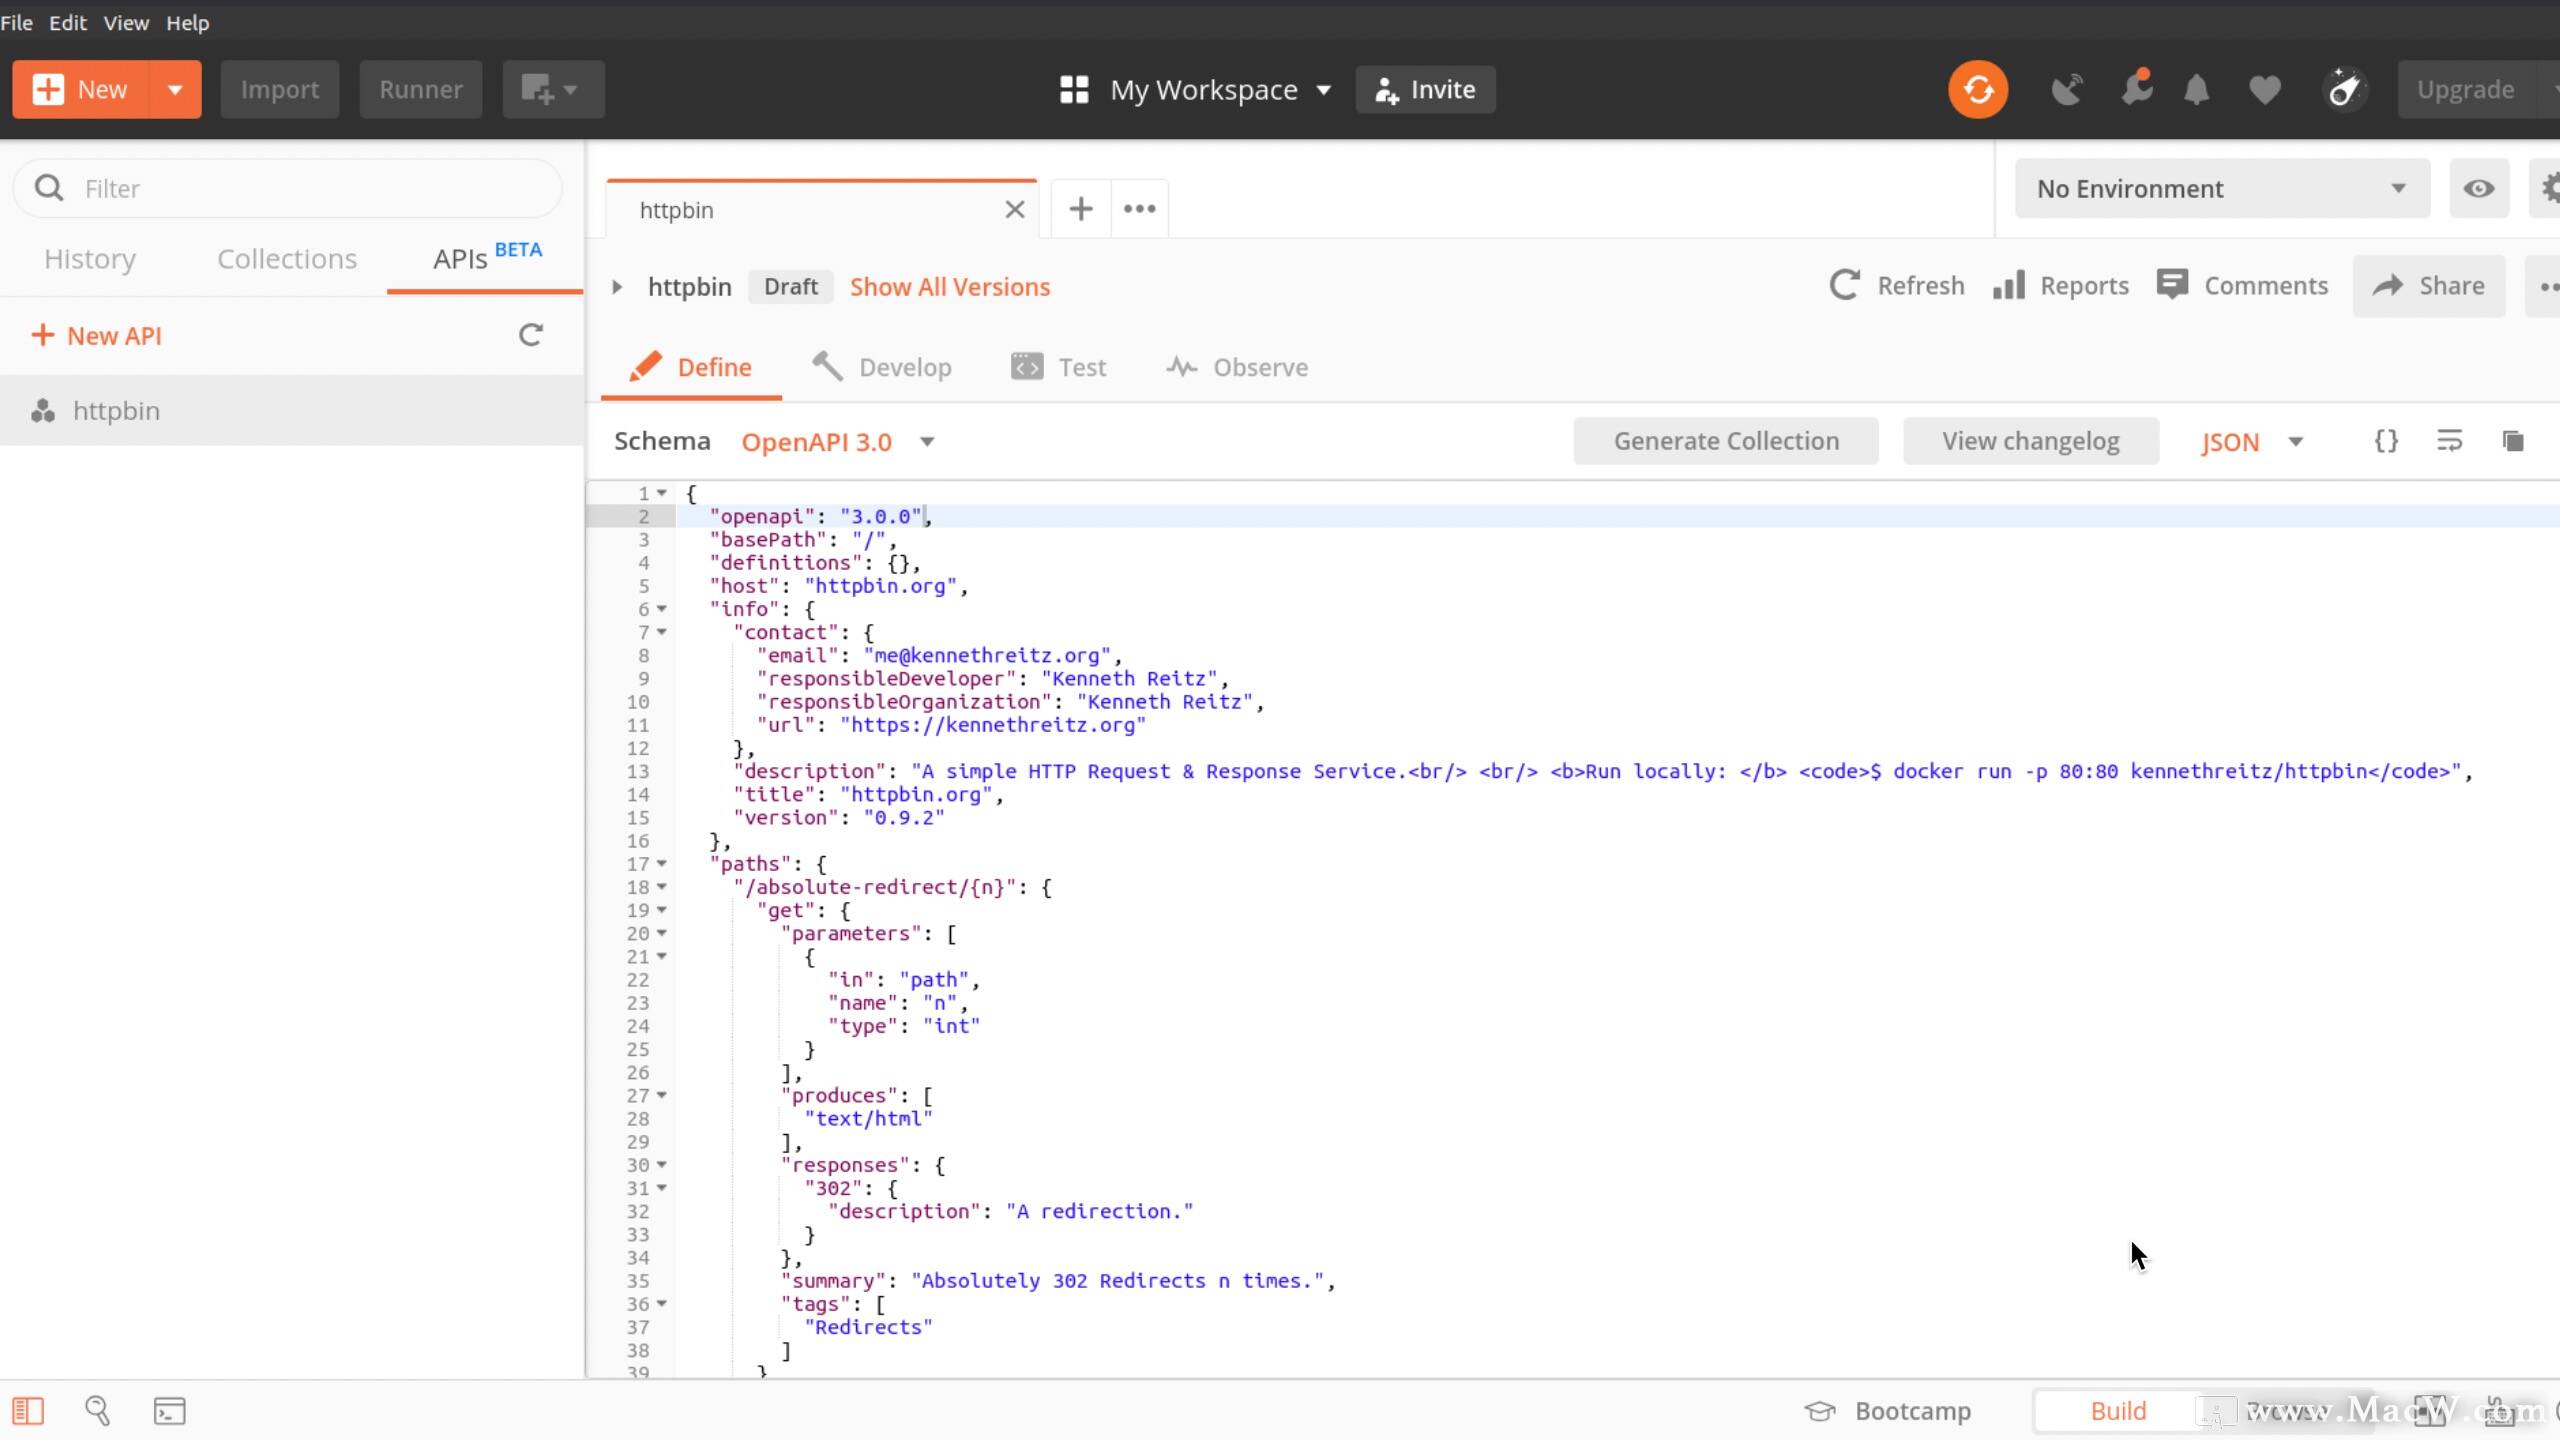Open Comments panel
The width and height of the screenshot is (2560, 1440).
(2242, 286)
